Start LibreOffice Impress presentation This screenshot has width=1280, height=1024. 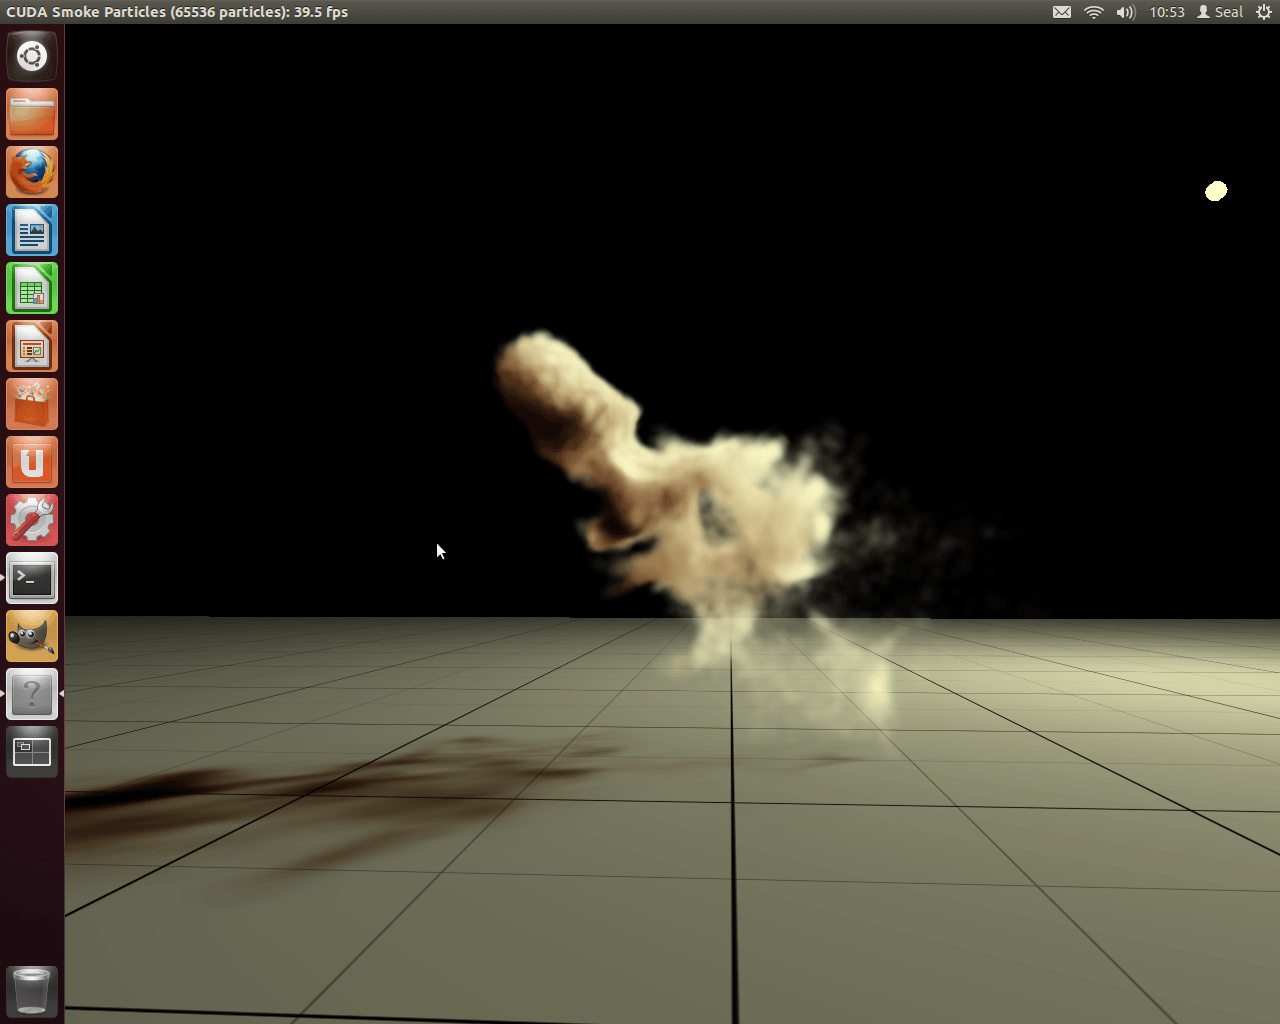coord(31,345)
